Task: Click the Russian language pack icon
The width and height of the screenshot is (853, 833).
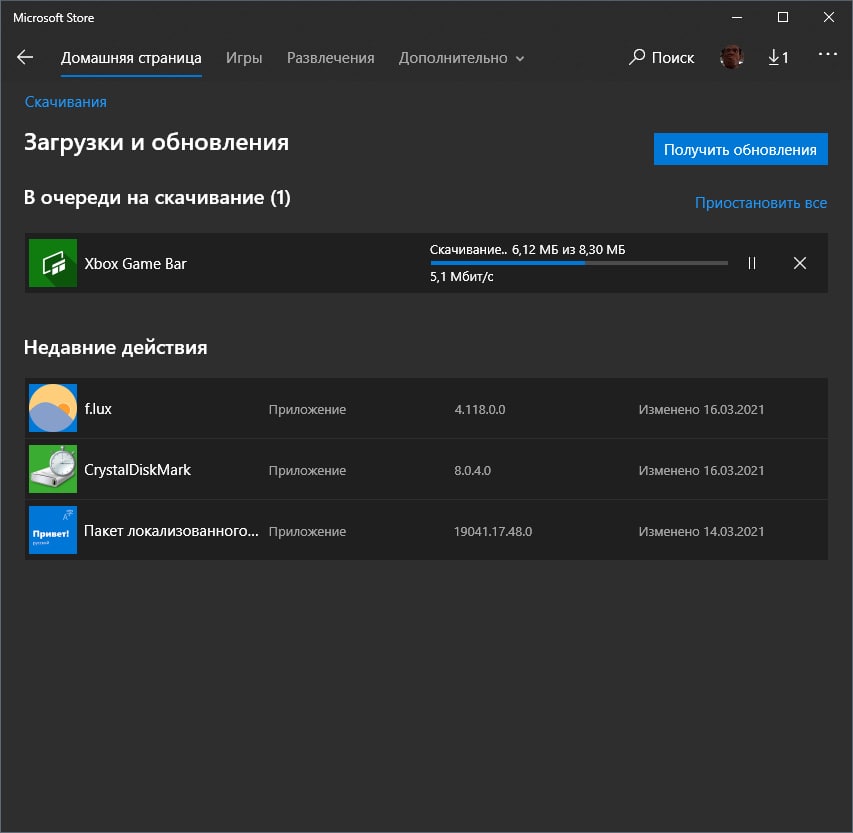Action: point(53,530)
